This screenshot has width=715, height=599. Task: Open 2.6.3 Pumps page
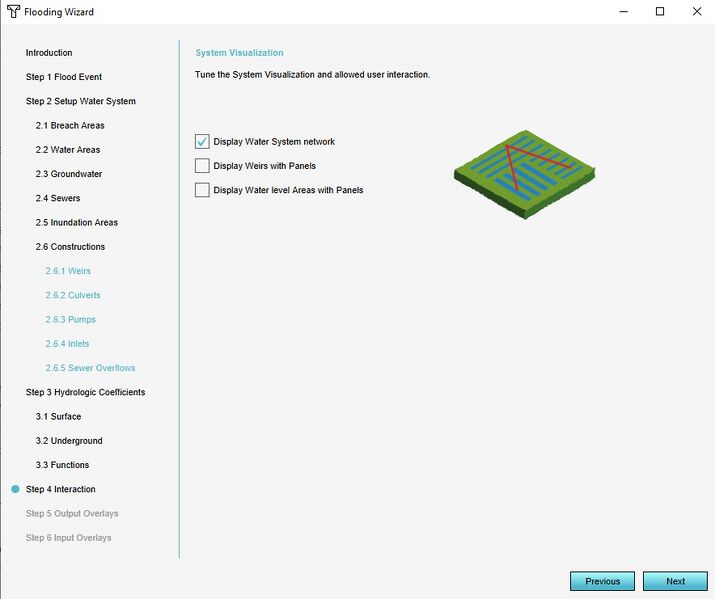71,320
